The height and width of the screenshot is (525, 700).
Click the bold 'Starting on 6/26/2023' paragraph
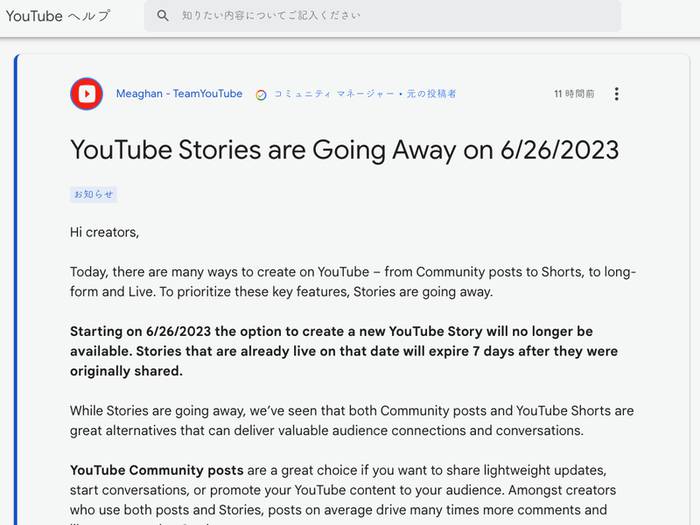pos(344,351)
